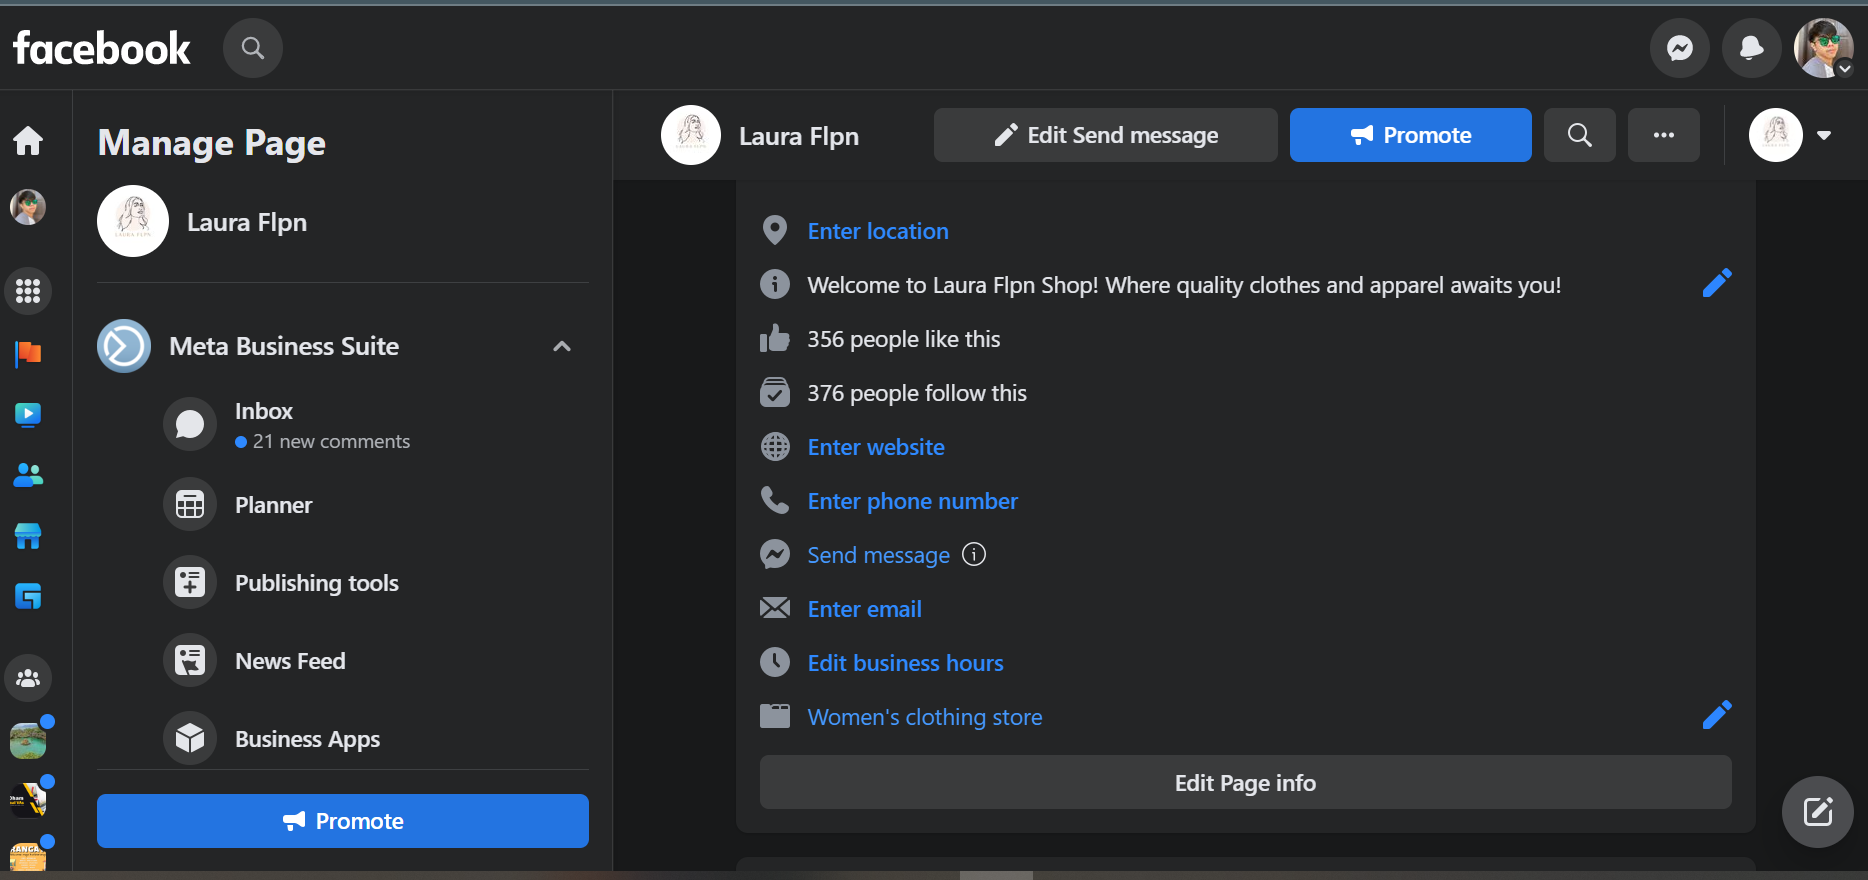Click the Edit business hours link
This screenshot has width=1868, height=880.
point(905,663)
